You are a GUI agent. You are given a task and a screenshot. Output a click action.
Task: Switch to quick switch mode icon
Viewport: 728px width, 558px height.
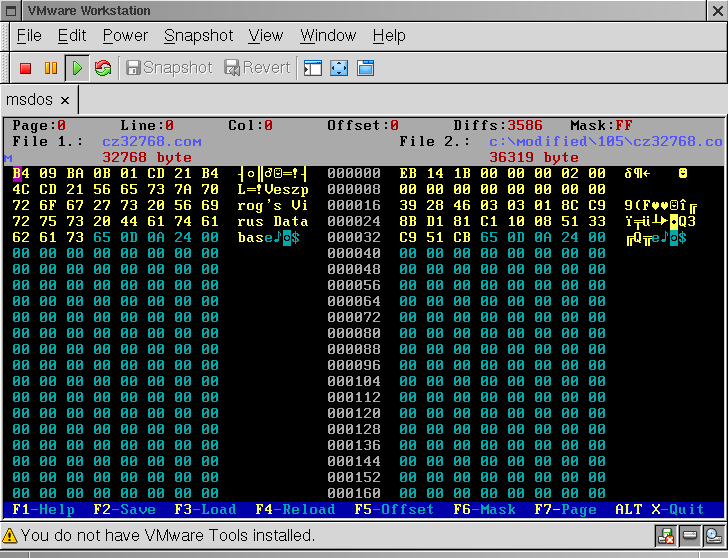point(365,68)
